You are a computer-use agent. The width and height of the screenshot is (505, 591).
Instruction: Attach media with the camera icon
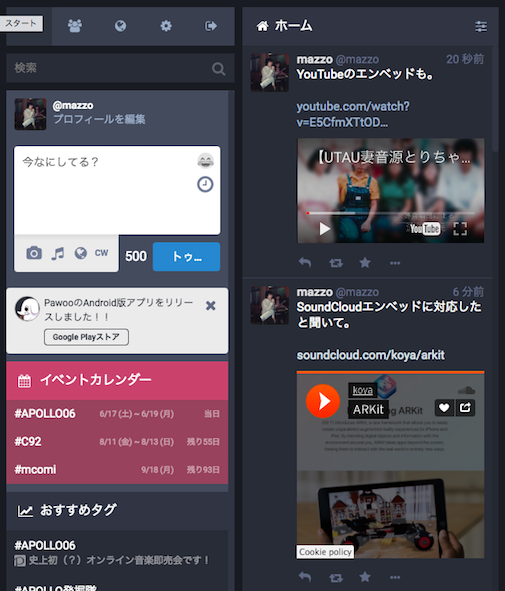34,253
